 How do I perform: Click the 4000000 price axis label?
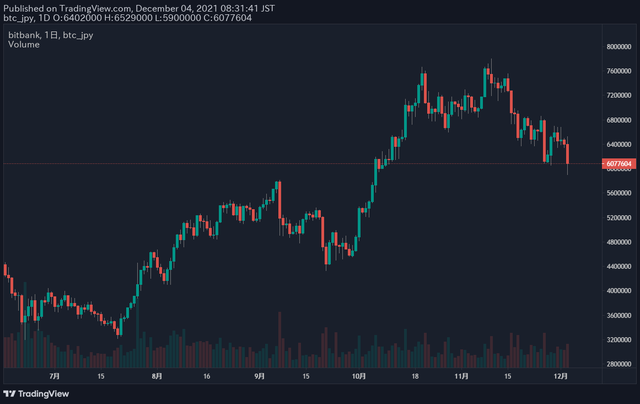coord(619,291)
